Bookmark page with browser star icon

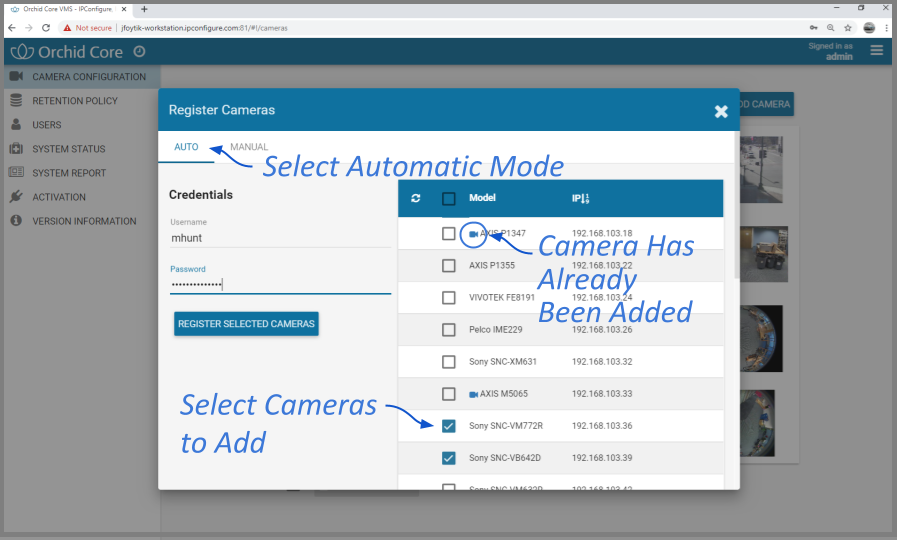tap(847, 28)
